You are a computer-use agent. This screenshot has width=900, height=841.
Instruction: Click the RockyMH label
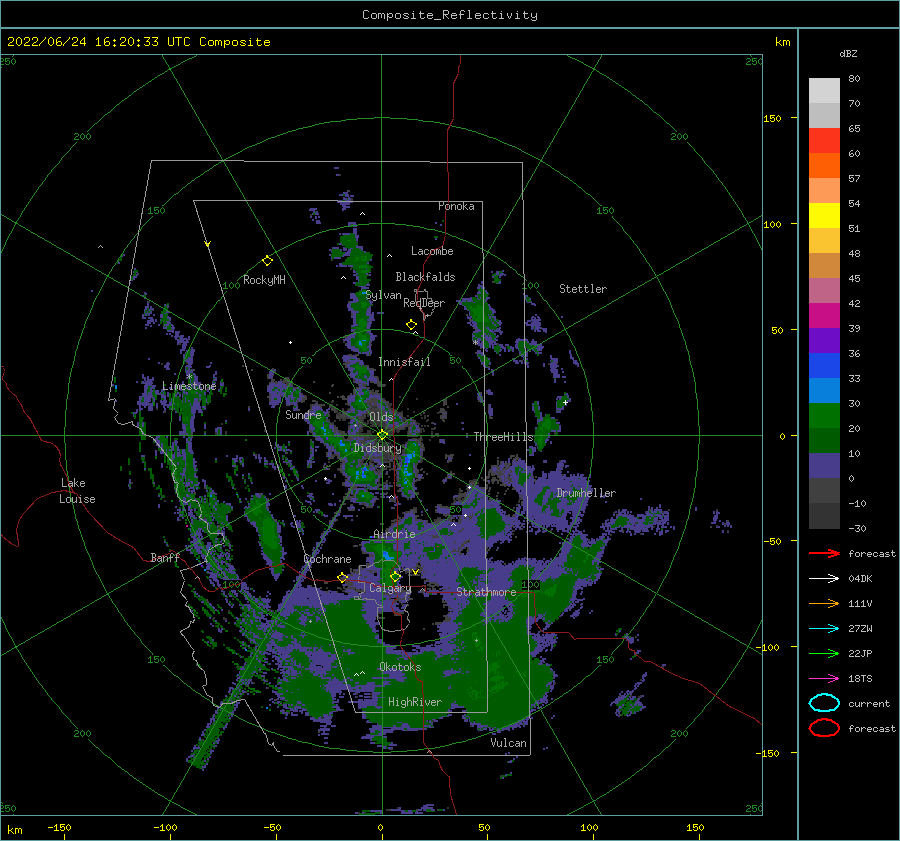264,280
